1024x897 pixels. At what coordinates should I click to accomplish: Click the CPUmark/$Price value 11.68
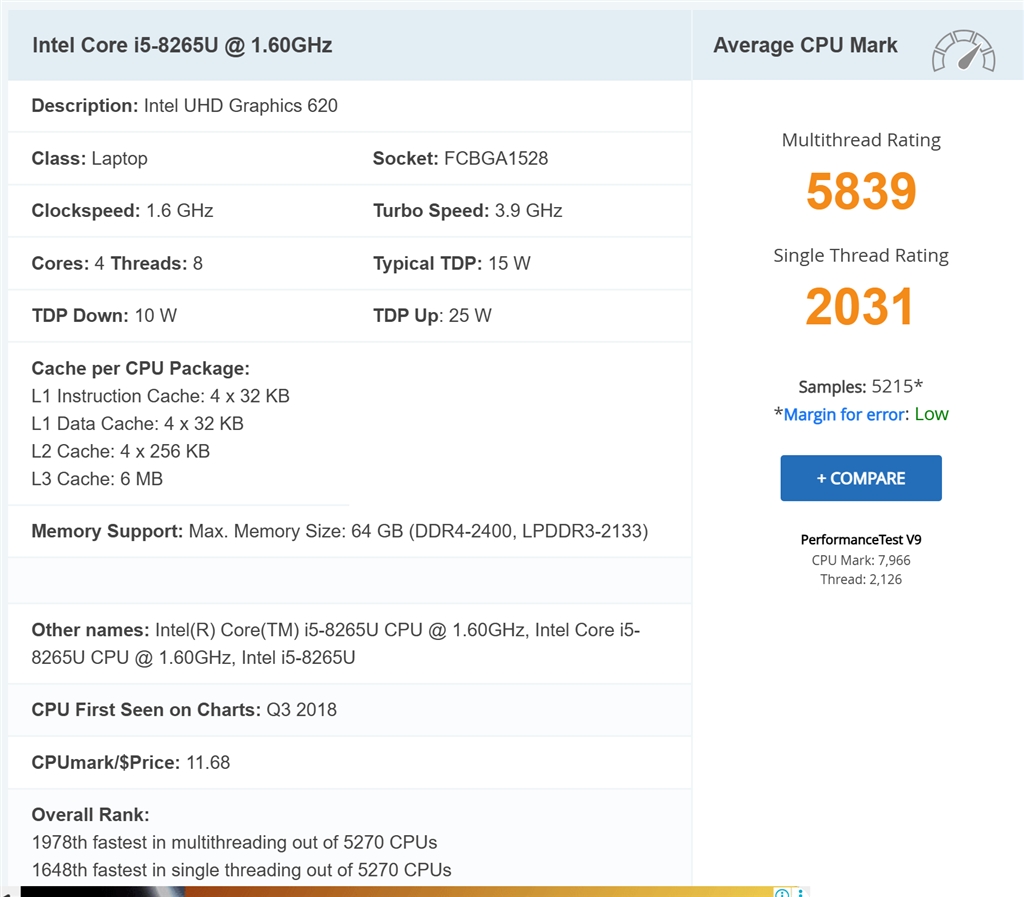pos(208,762)
